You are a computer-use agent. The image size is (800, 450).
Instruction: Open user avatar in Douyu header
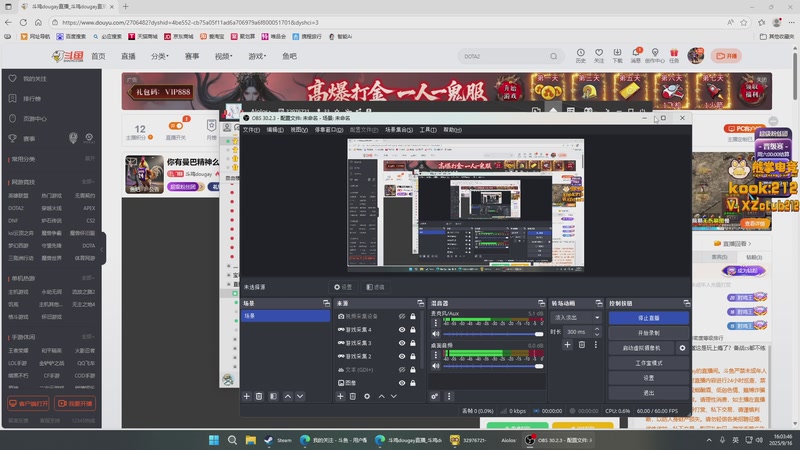695,56
